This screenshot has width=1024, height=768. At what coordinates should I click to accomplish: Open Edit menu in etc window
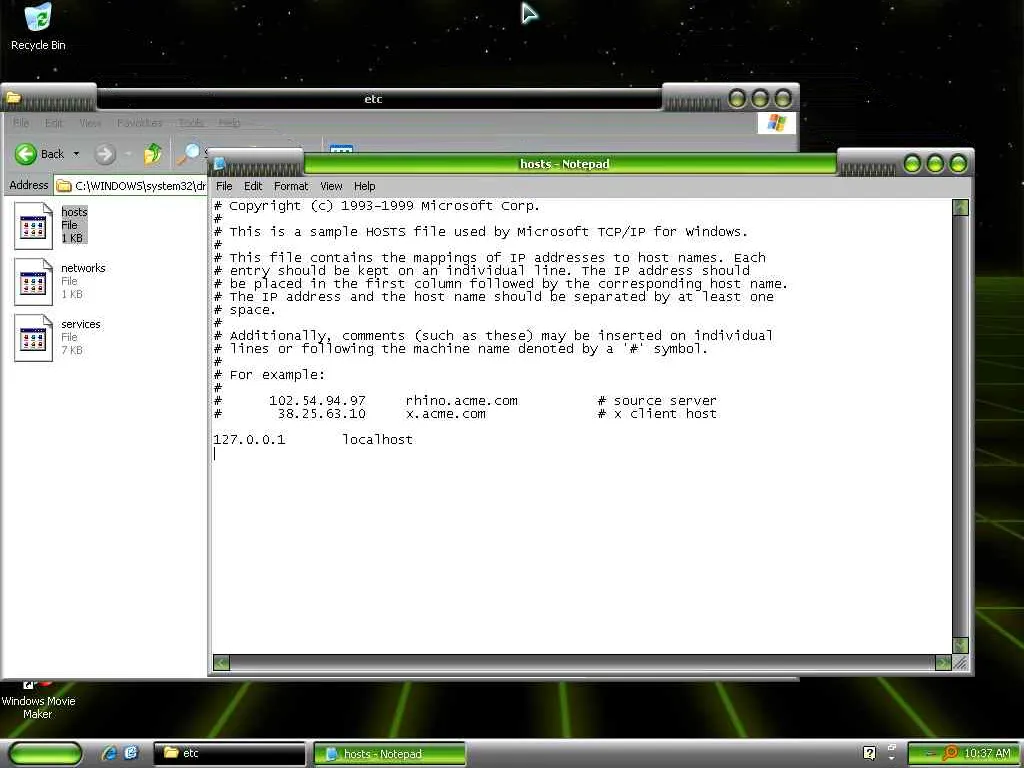pyautogui.click(x=54, y=123)
